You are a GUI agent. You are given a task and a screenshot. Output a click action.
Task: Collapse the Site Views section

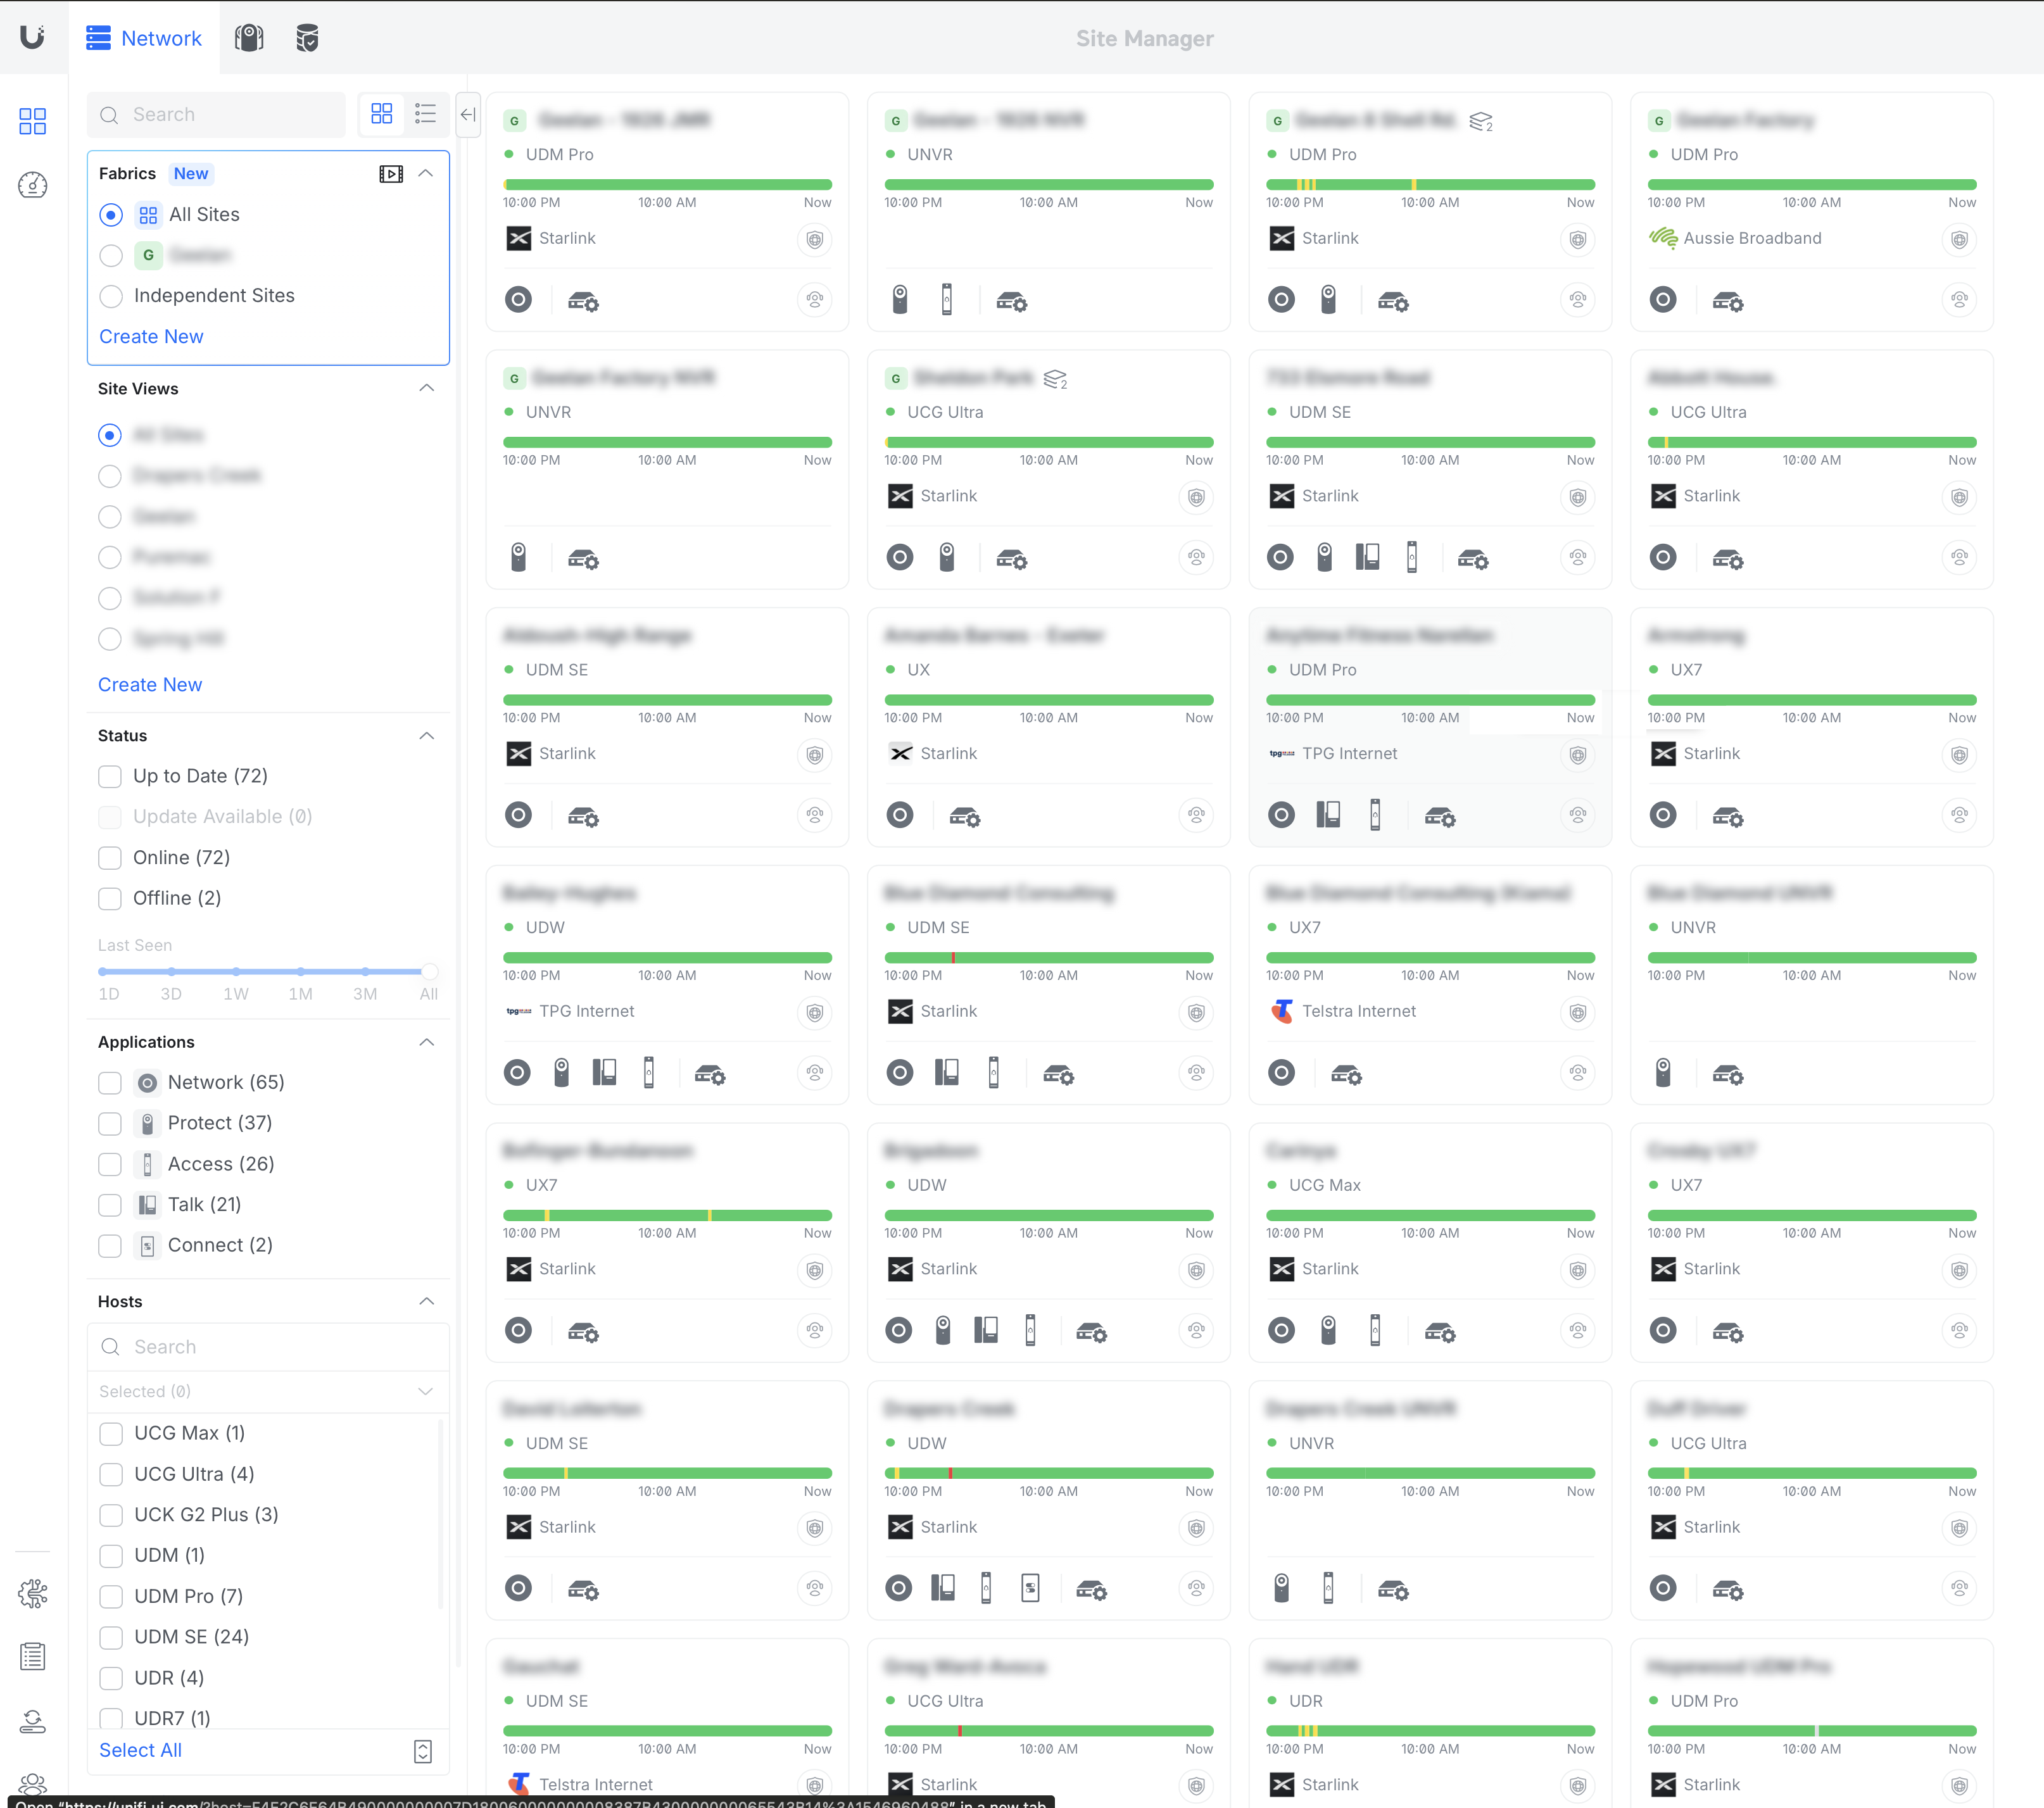coord(426,388)
